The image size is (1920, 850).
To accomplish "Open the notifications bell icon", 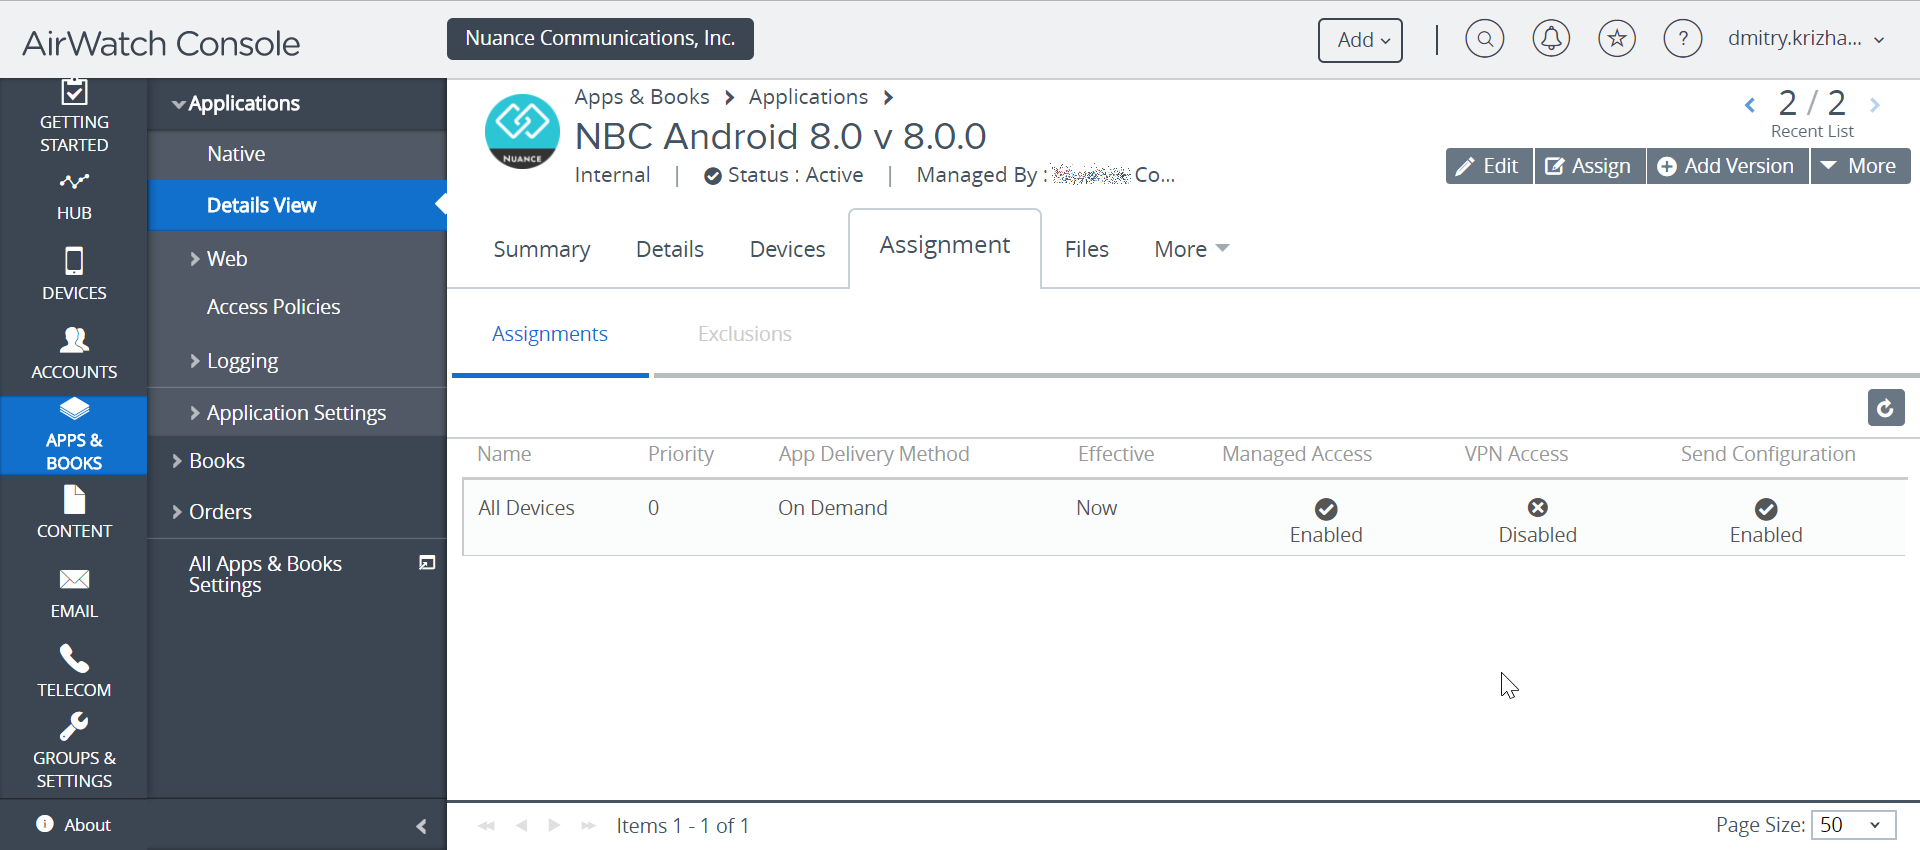I will (1551, 40).
